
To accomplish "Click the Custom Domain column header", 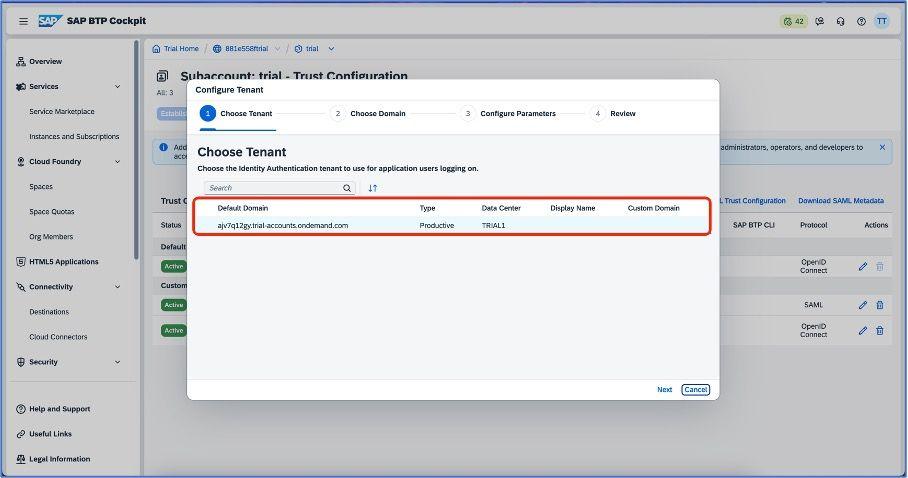I will (653, 208).
